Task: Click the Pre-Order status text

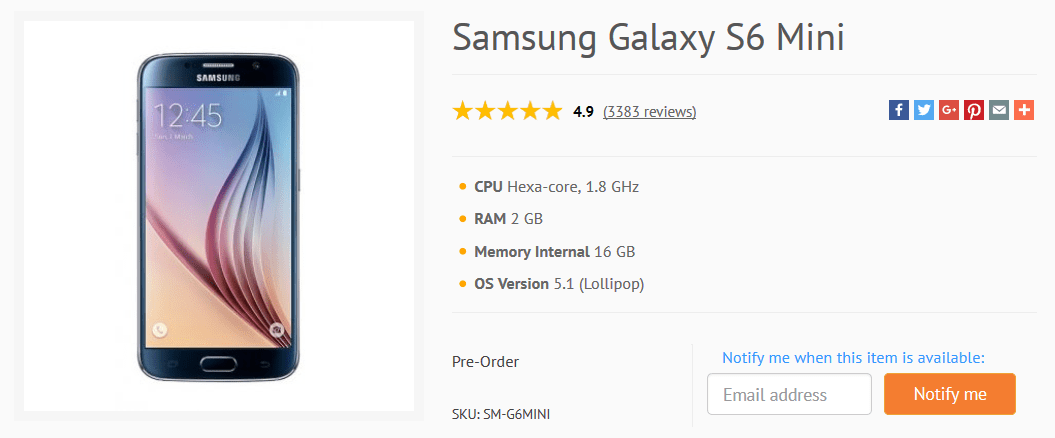Action: (x=485, y=362)
